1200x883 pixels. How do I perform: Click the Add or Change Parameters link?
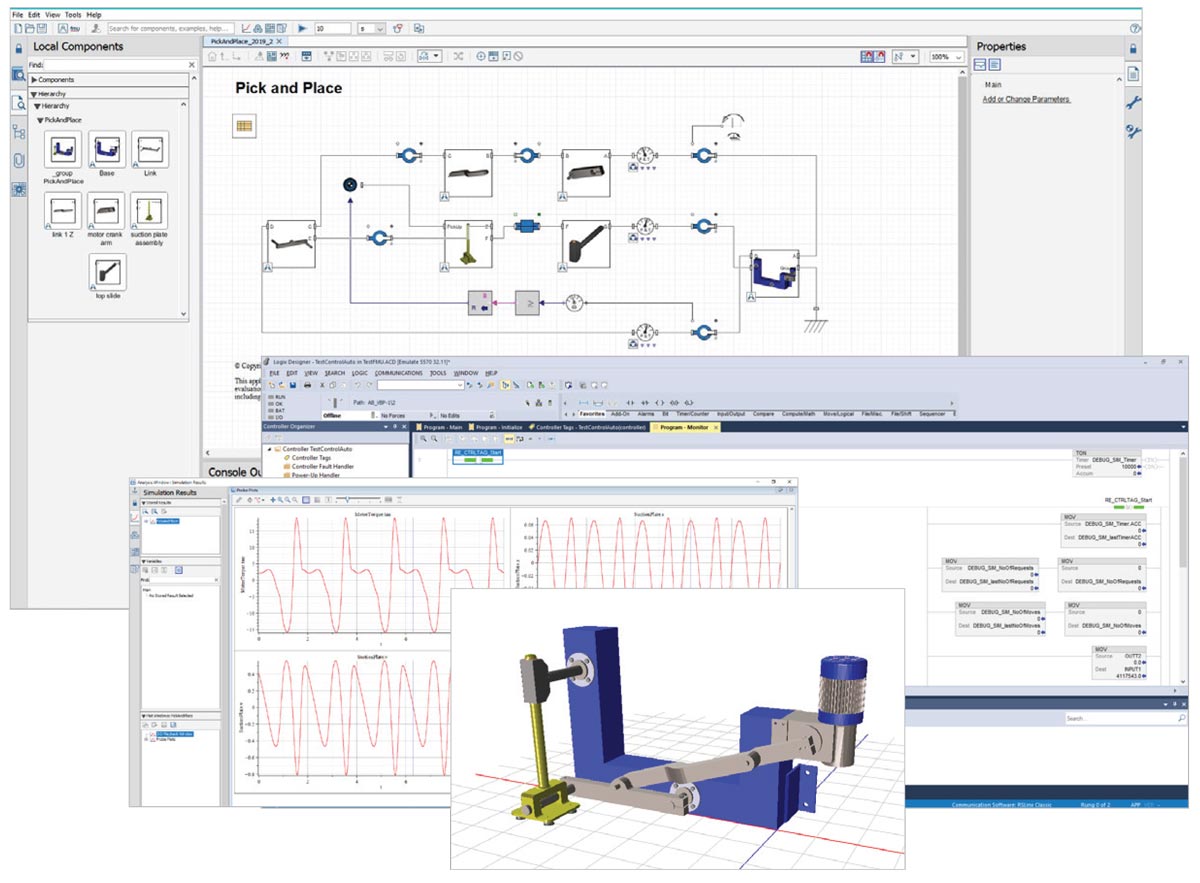1026,100
